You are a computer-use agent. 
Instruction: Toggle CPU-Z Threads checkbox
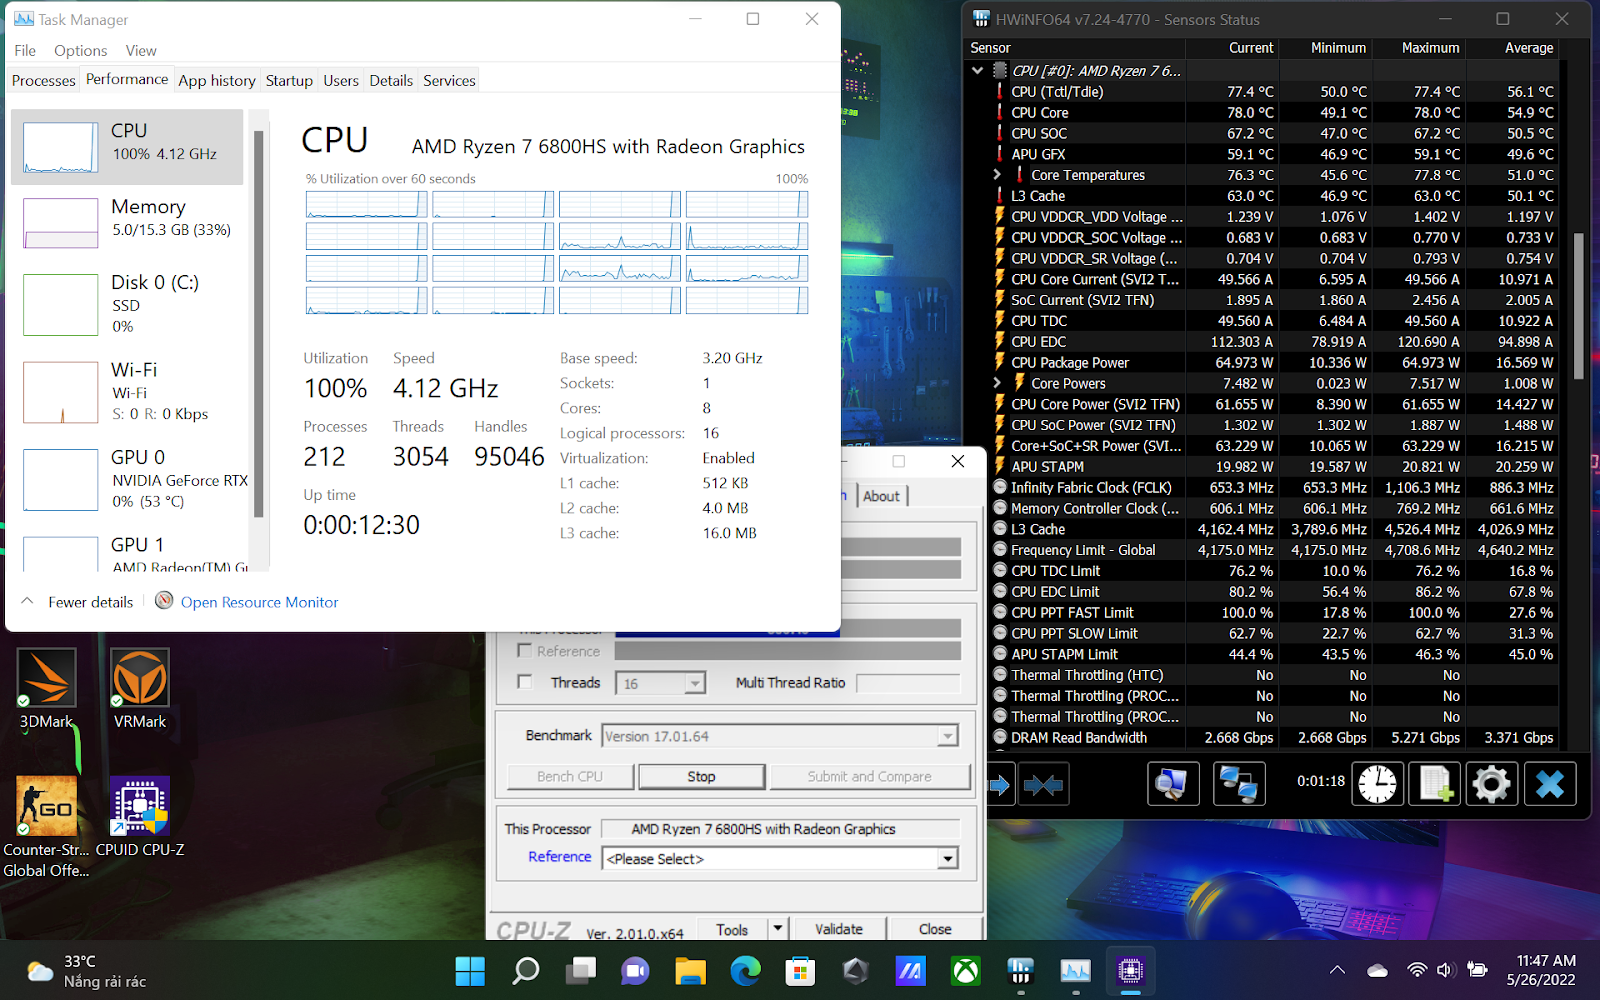pos(524,682)
